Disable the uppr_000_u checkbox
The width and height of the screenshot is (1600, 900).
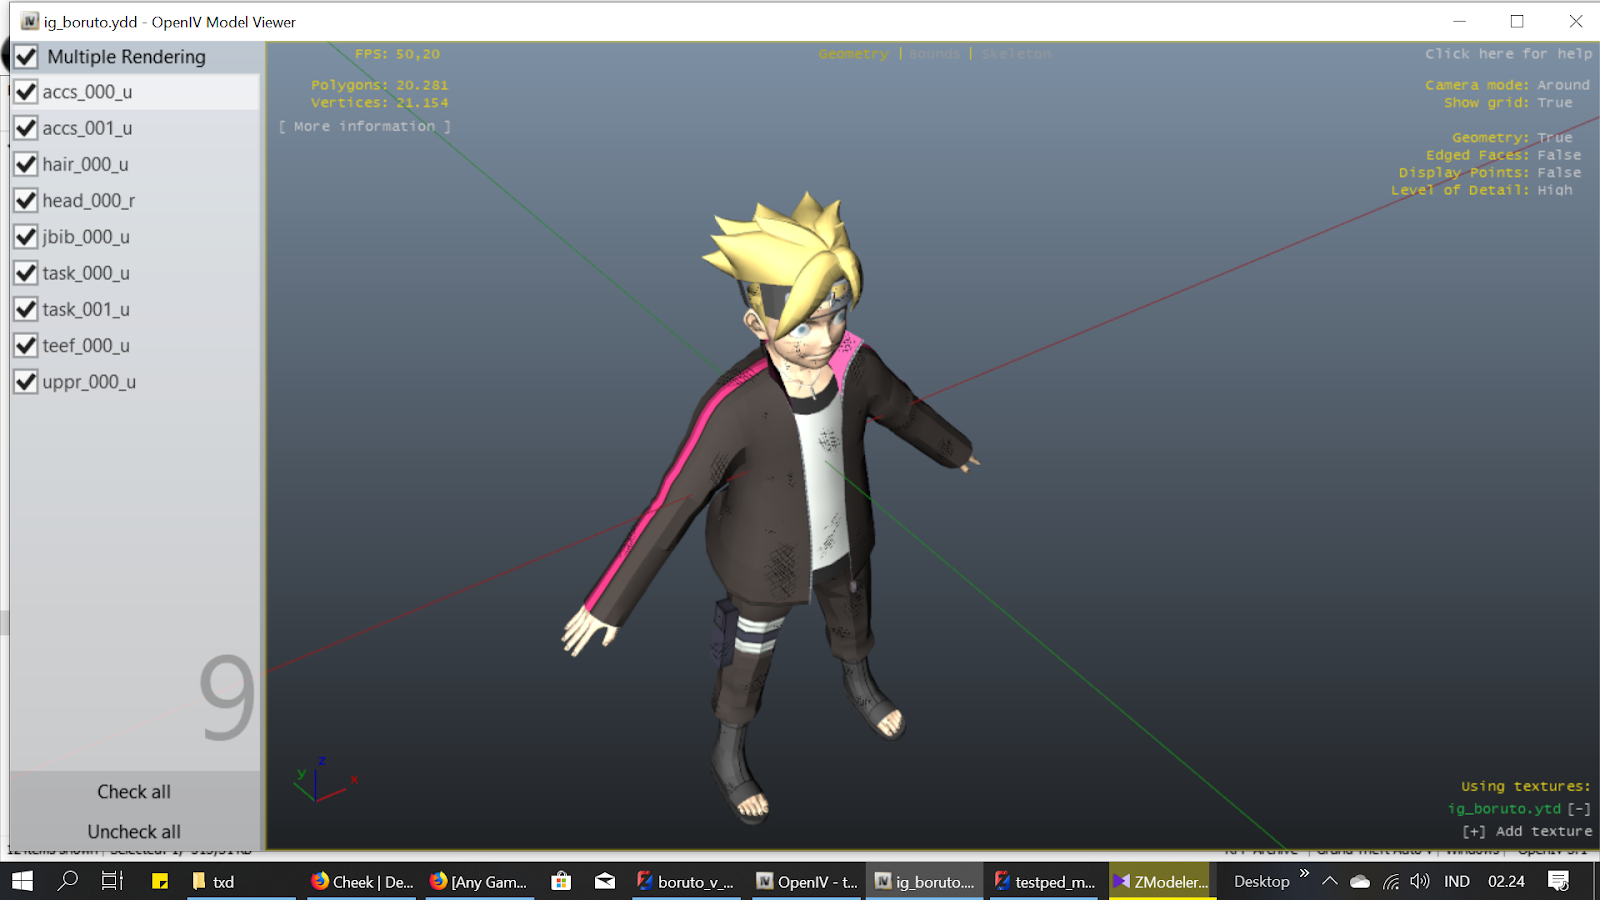point(26,382)
